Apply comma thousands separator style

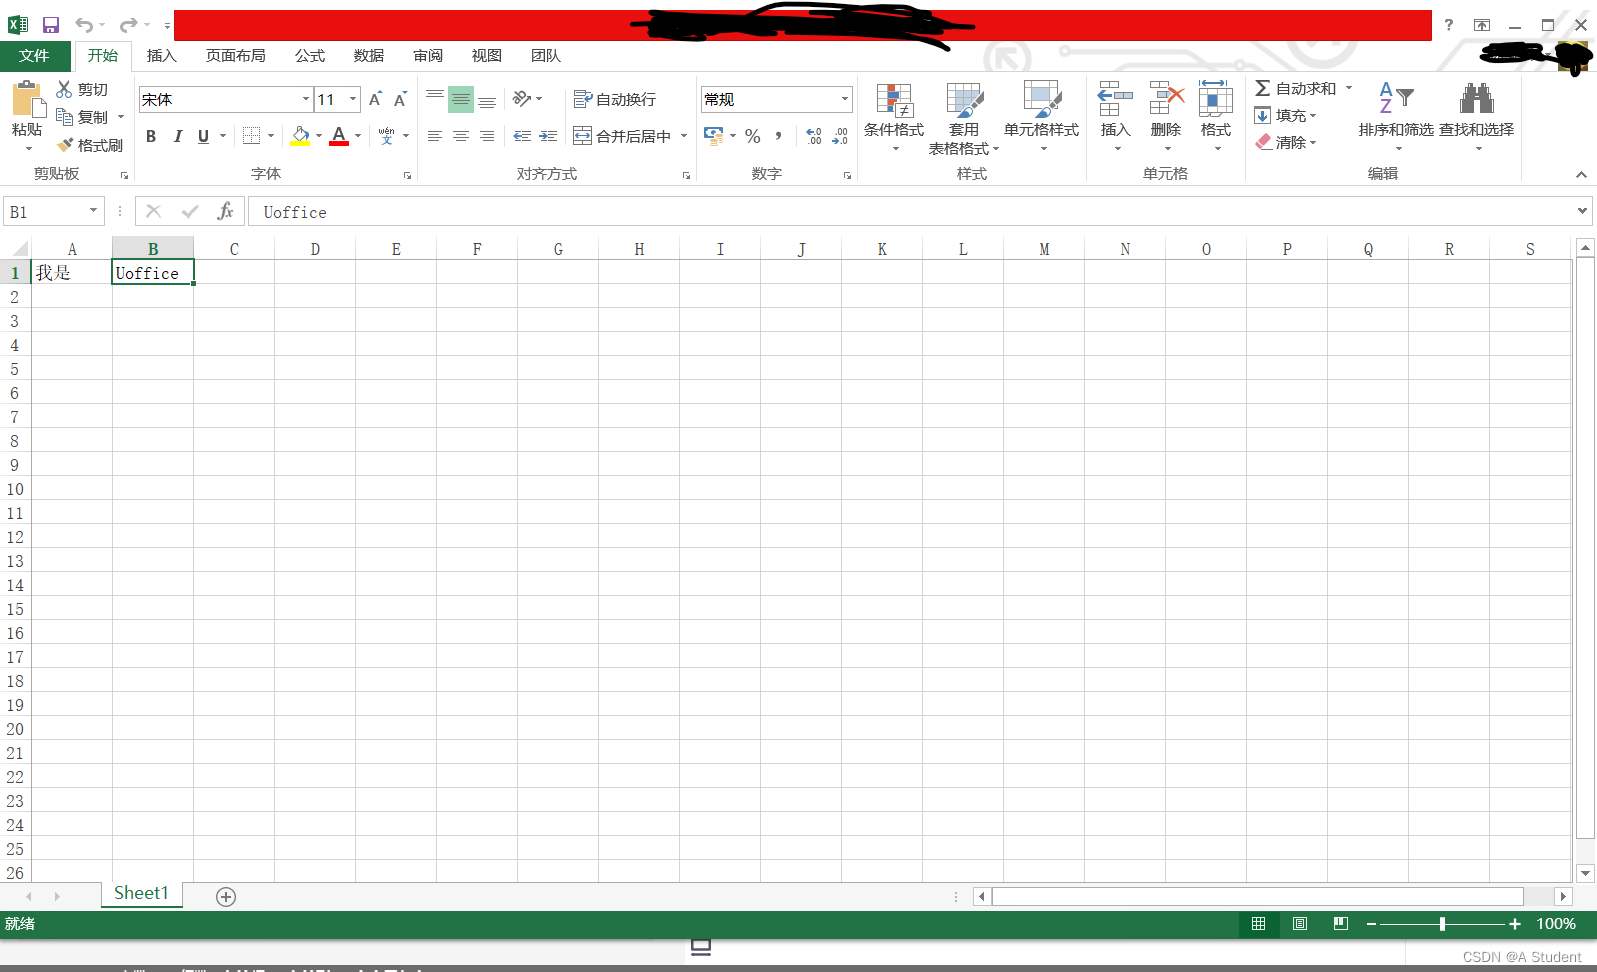pos(778,136)
